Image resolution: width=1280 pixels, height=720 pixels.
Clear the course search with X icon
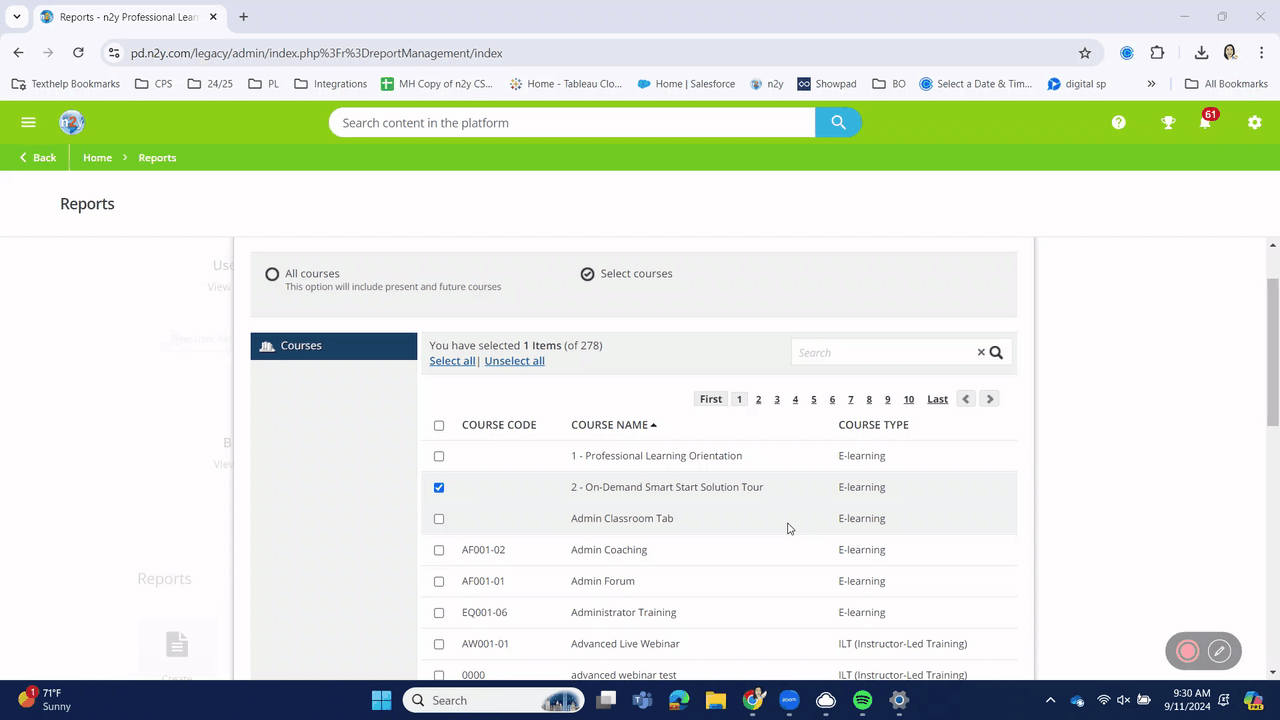(x=981, y=352)
